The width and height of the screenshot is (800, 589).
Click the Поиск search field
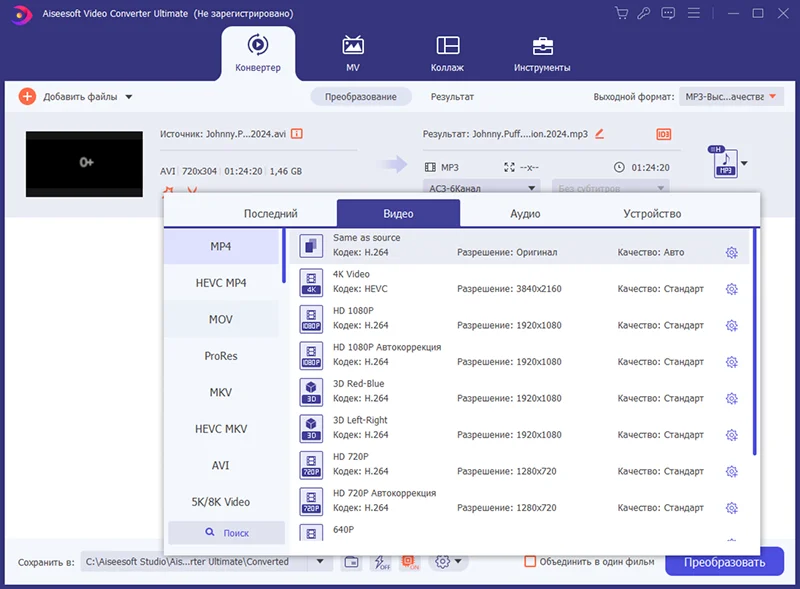point(227,532)
